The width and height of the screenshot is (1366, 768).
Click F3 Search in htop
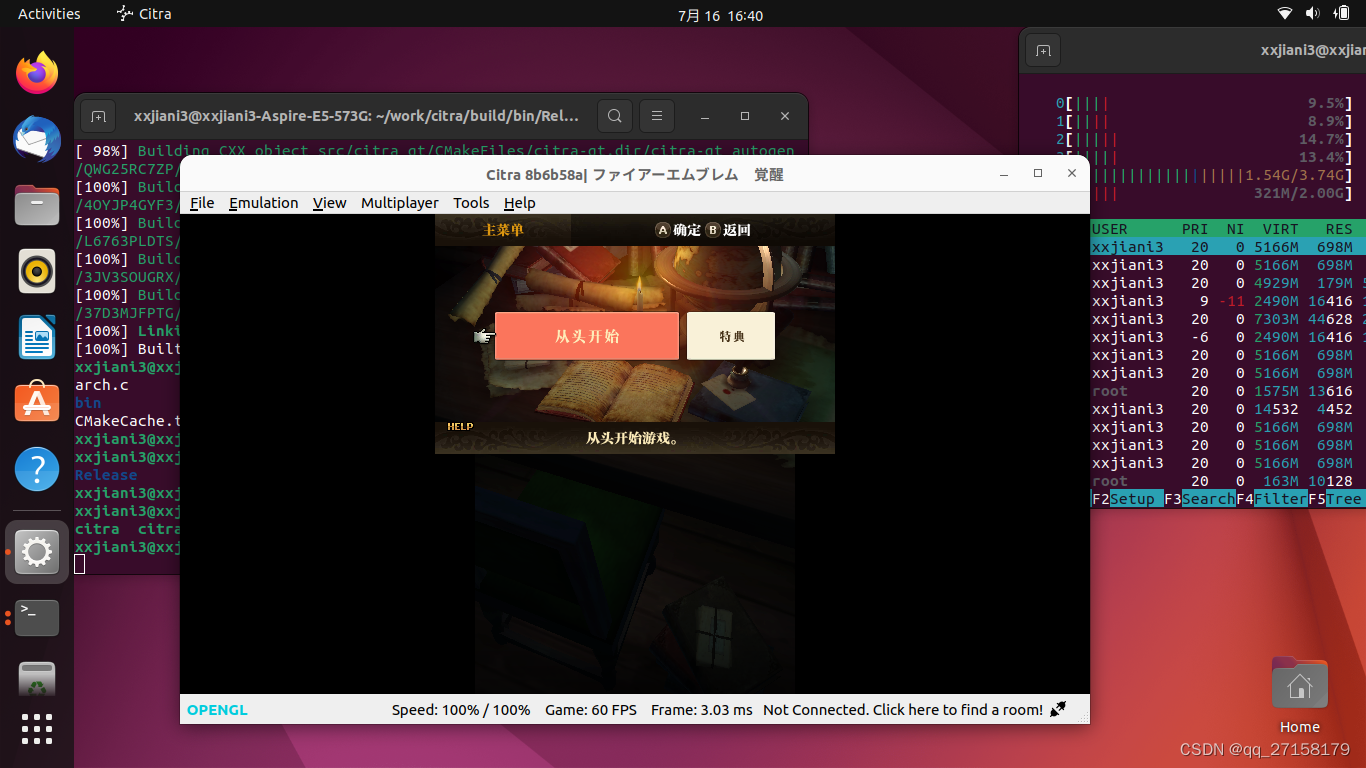[x=1199, y=499]
